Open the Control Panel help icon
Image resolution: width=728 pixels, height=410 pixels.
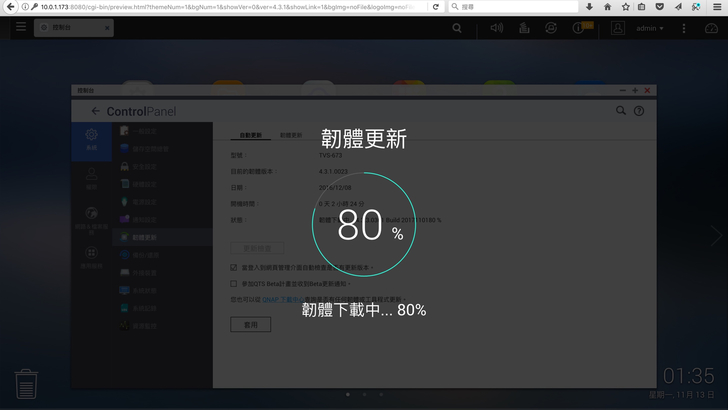pos(639,111)
